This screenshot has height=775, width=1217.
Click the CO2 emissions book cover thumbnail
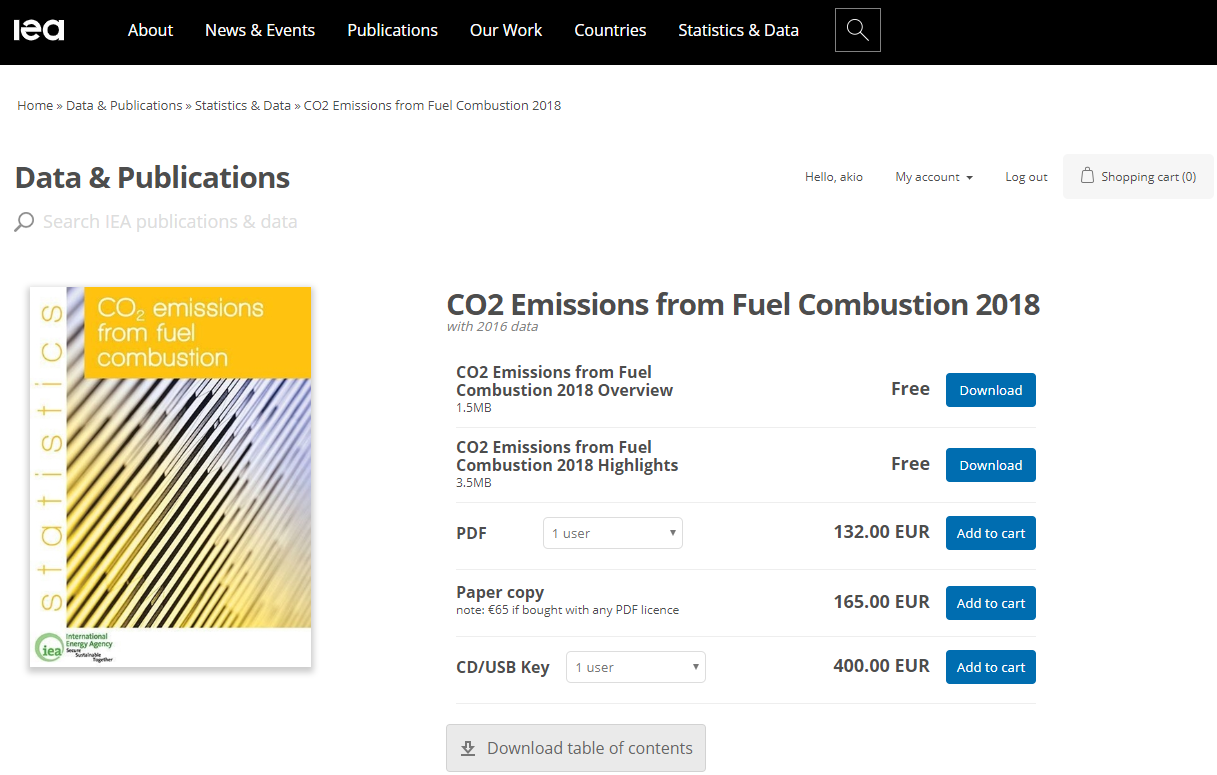tap(170, 476)
